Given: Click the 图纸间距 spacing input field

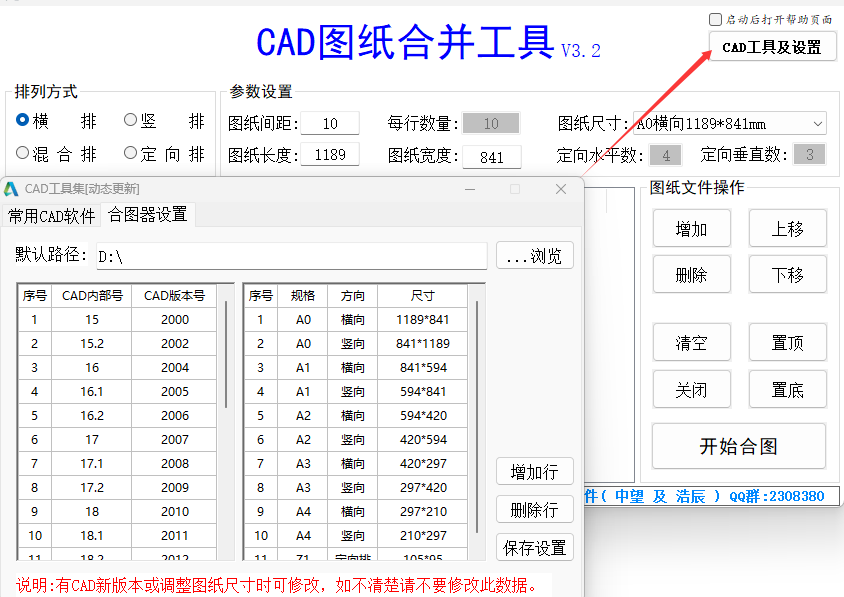Looking at the screenshot, I should (x=329, y=124).
